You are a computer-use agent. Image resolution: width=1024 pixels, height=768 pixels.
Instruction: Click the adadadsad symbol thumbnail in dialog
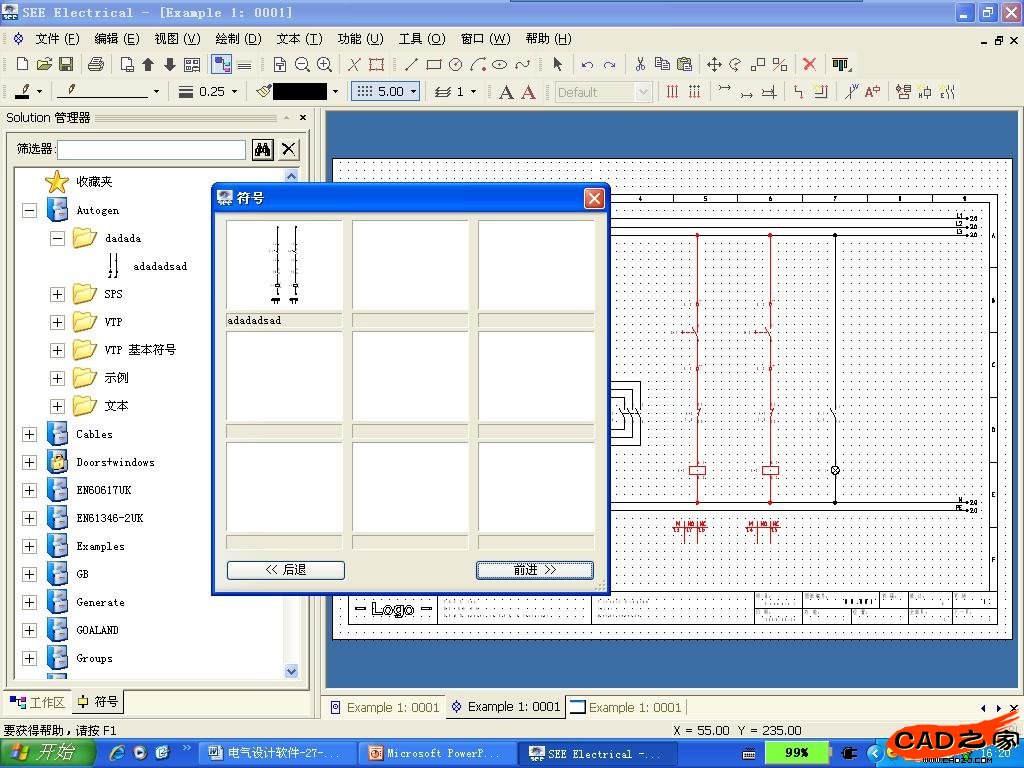pos(284,265)
